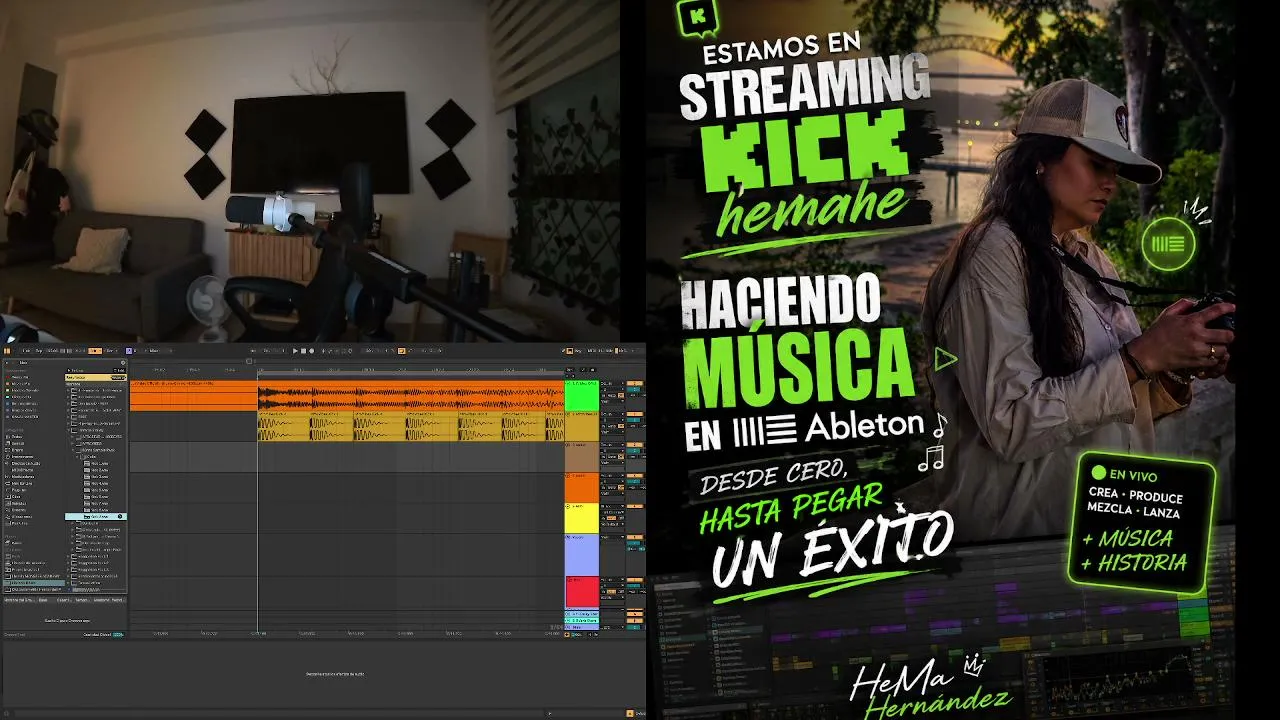The image size is (1280, 720).
Task: Toggle the track activator on the green track
Action: (635, 383)
